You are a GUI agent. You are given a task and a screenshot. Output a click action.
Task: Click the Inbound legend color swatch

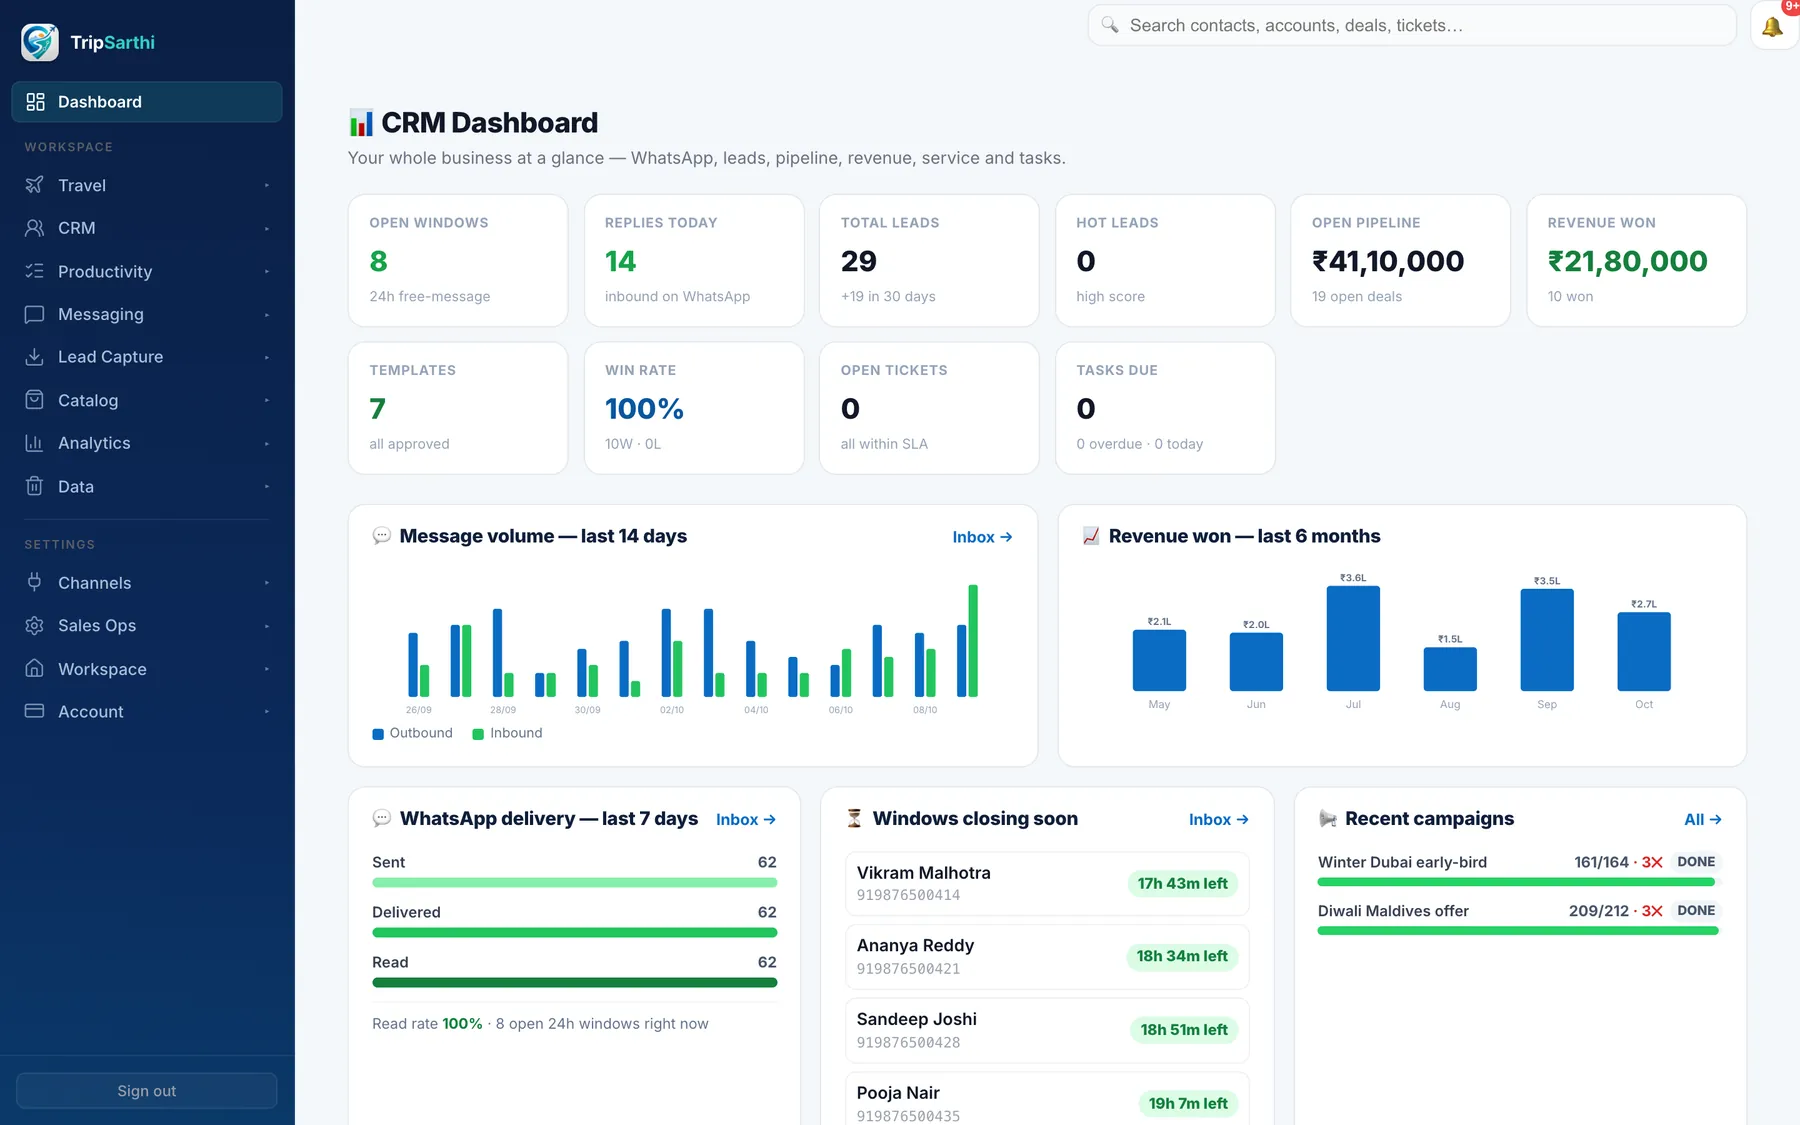478,734
